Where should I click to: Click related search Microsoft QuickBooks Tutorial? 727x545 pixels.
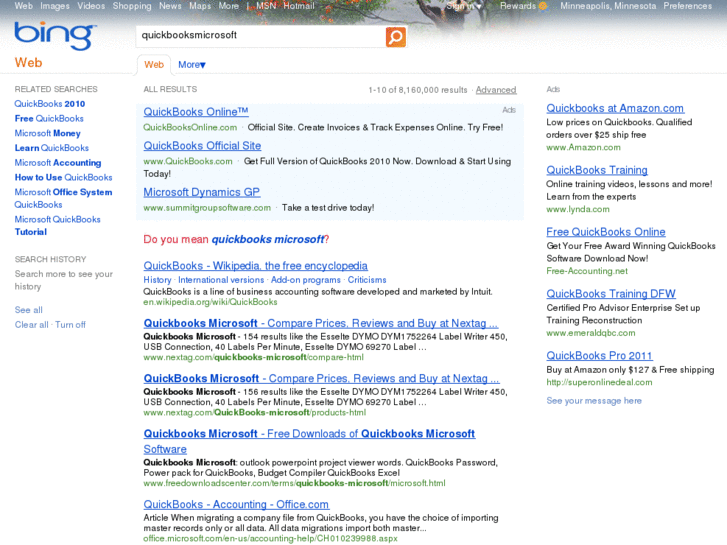(57, 225)
